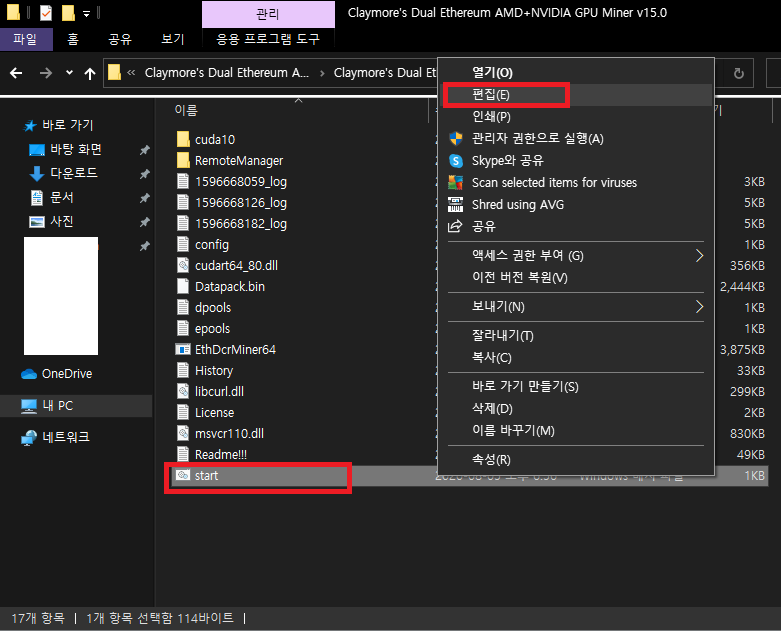
Task: Open the recent locations dropdown arrow
Action: click(x=69, y=73)
